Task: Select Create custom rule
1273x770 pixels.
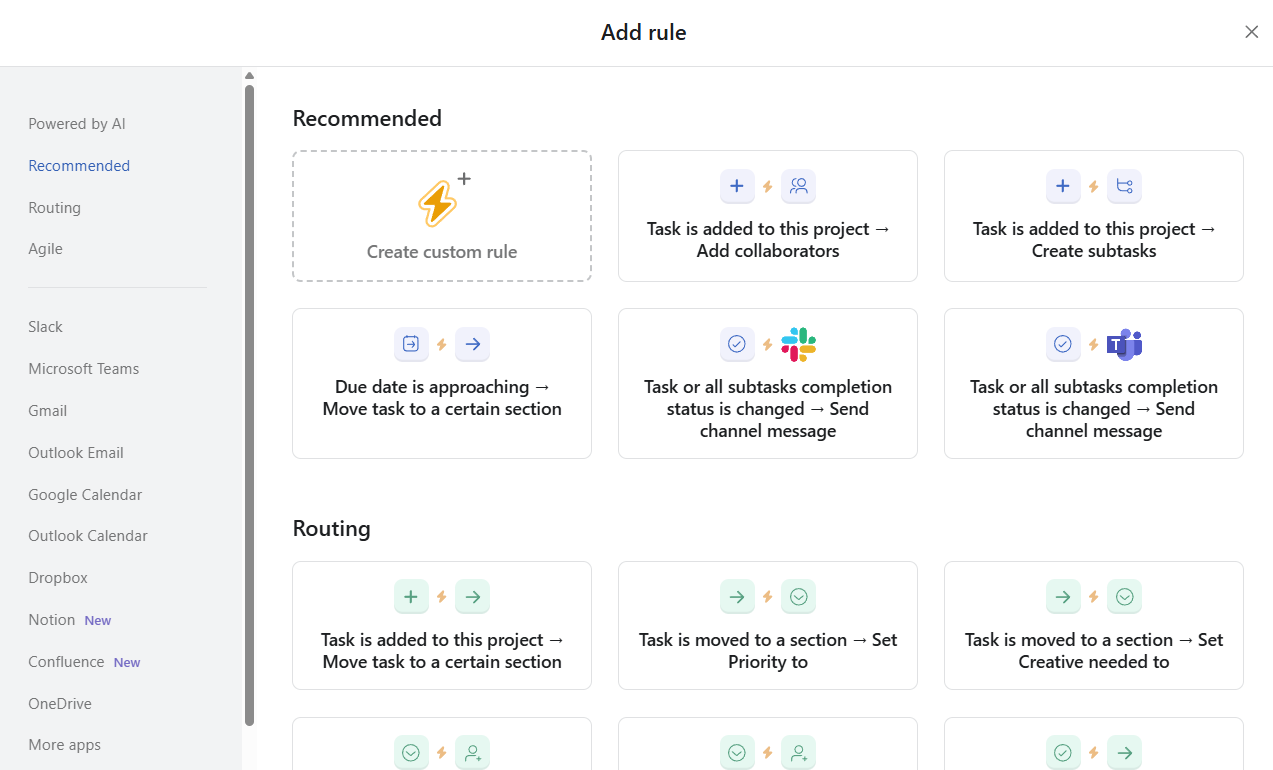Action: click(x=441, y=216)
